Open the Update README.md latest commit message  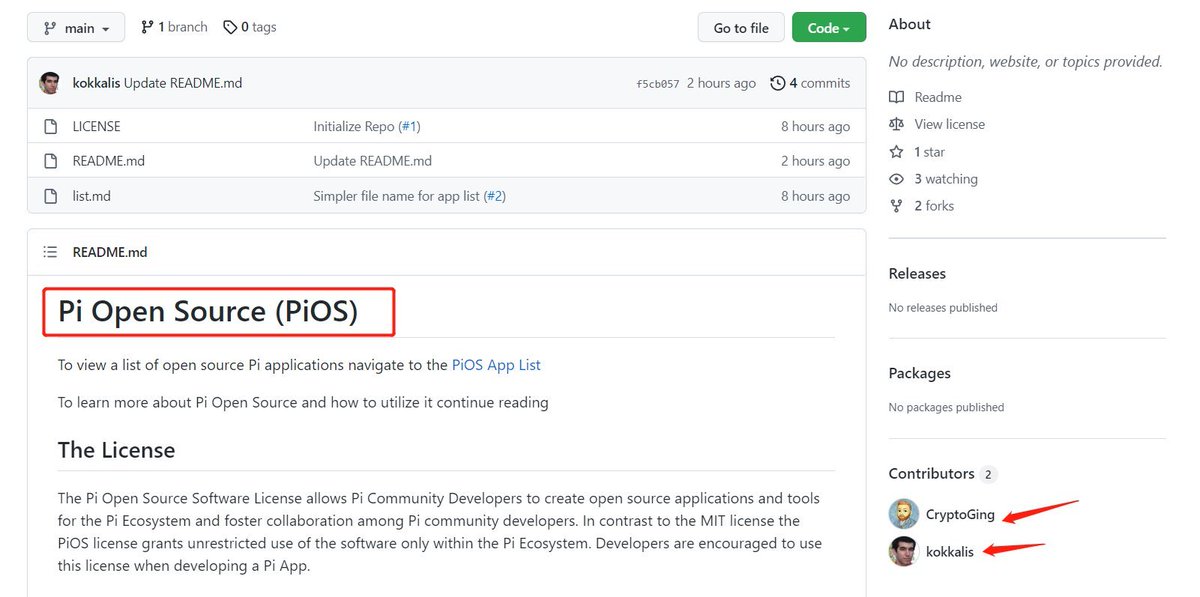[x=183, y=83]
